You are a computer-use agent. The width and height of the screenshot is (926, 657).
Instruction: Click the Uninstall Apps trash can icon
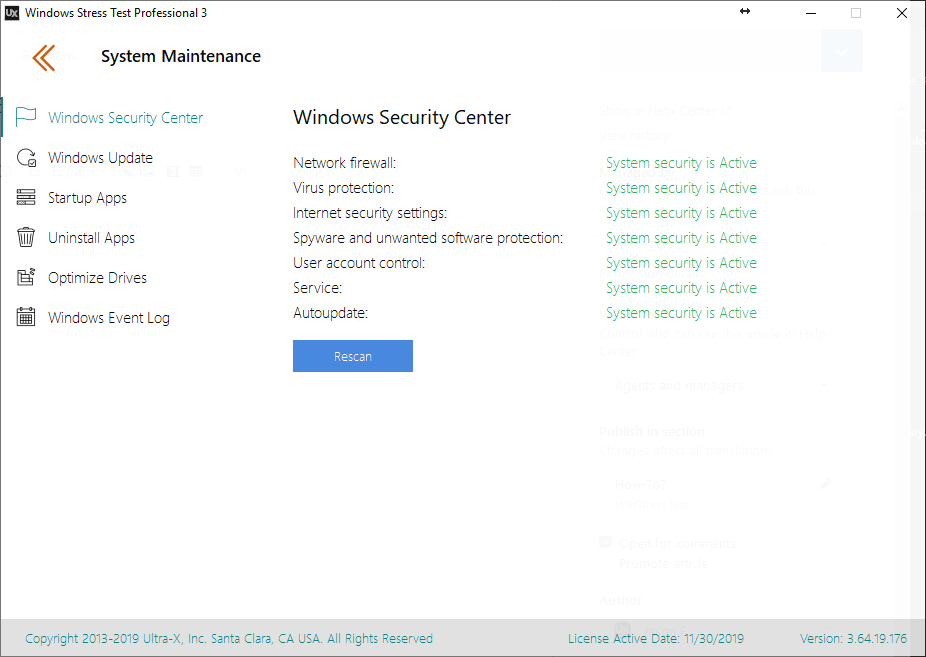click(27, 238)
